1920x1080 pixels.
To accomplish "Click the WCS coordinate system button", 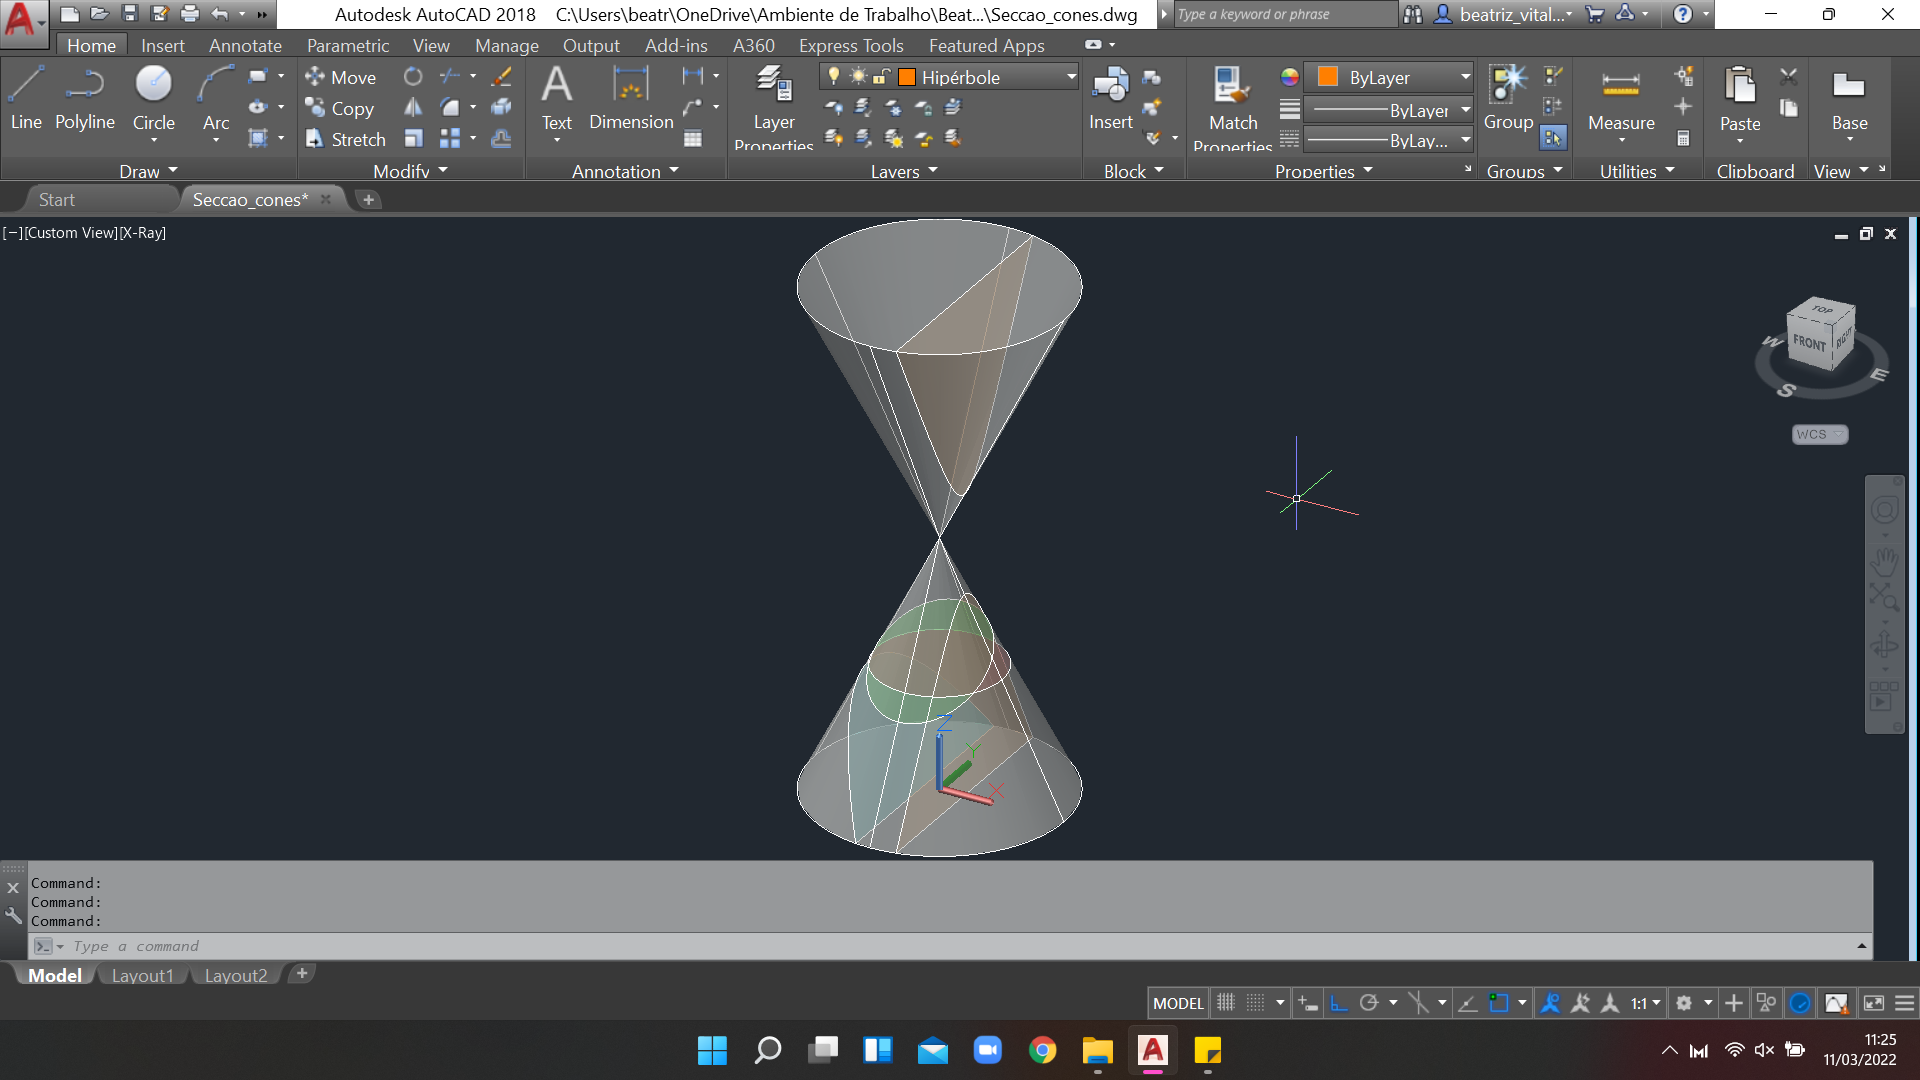I will pos(1819,434).
